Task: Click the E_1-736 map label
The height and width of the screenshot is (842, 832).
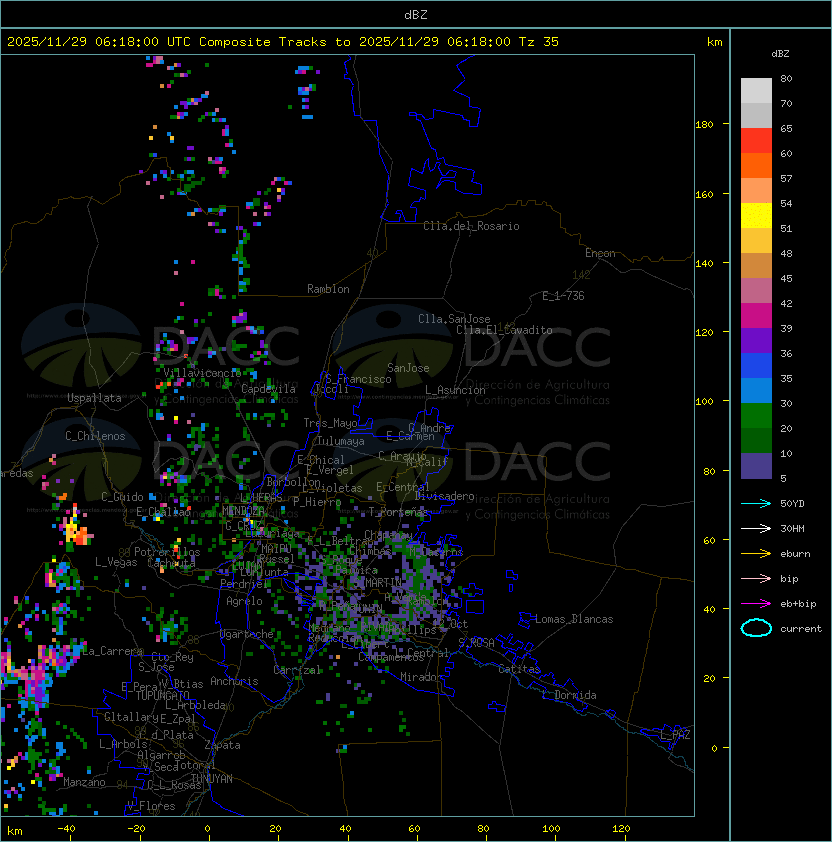Action: coord(563,296)
